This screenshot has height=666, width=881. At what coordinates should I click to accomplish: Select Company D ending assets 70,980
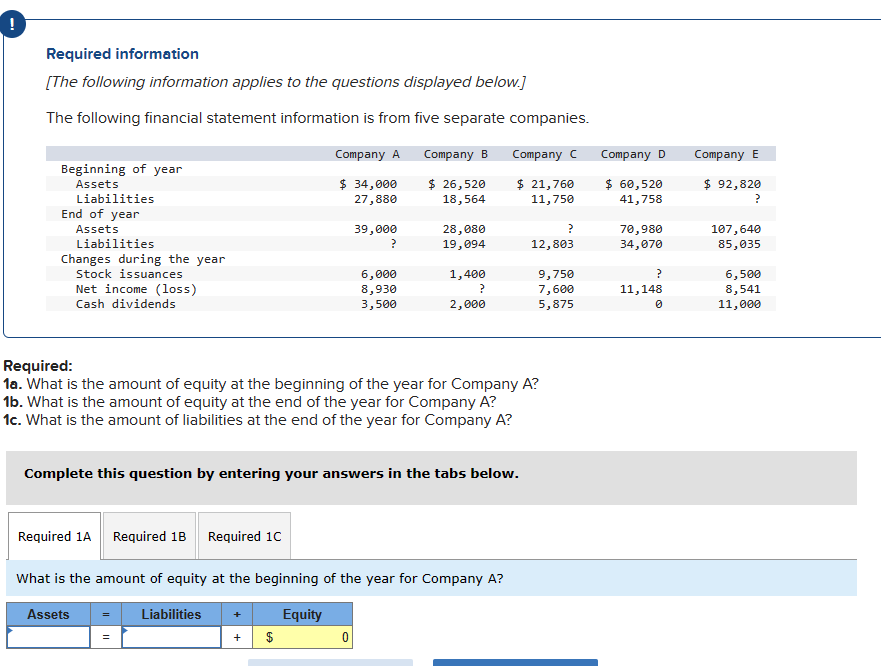641,229
